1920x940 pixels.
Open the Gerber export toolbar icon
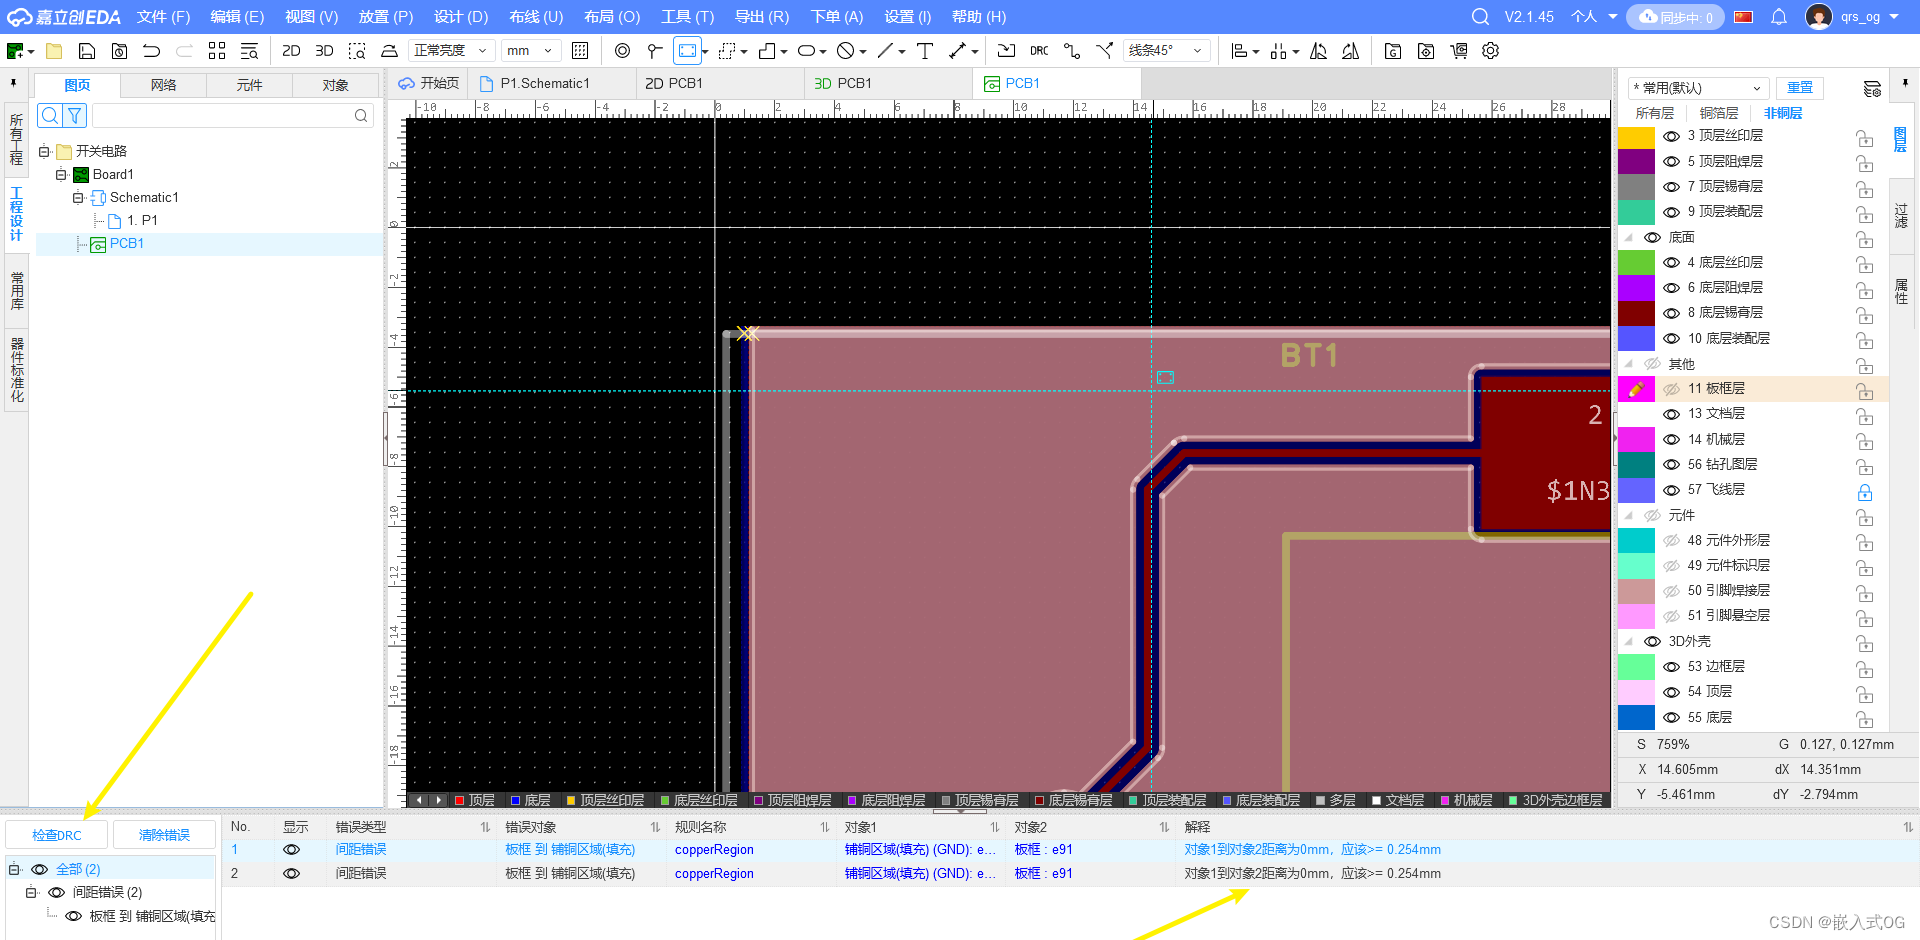pyautogui.click(x=1393, y=51)
